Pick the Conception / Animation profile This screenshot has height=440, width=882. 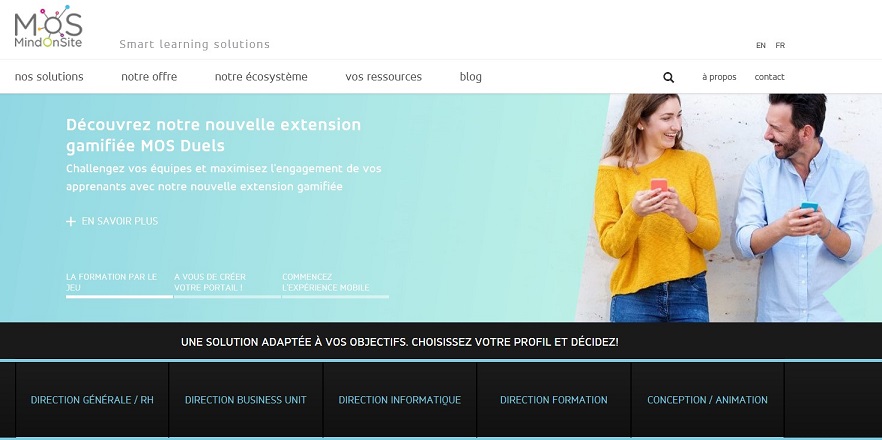(707, 400)
